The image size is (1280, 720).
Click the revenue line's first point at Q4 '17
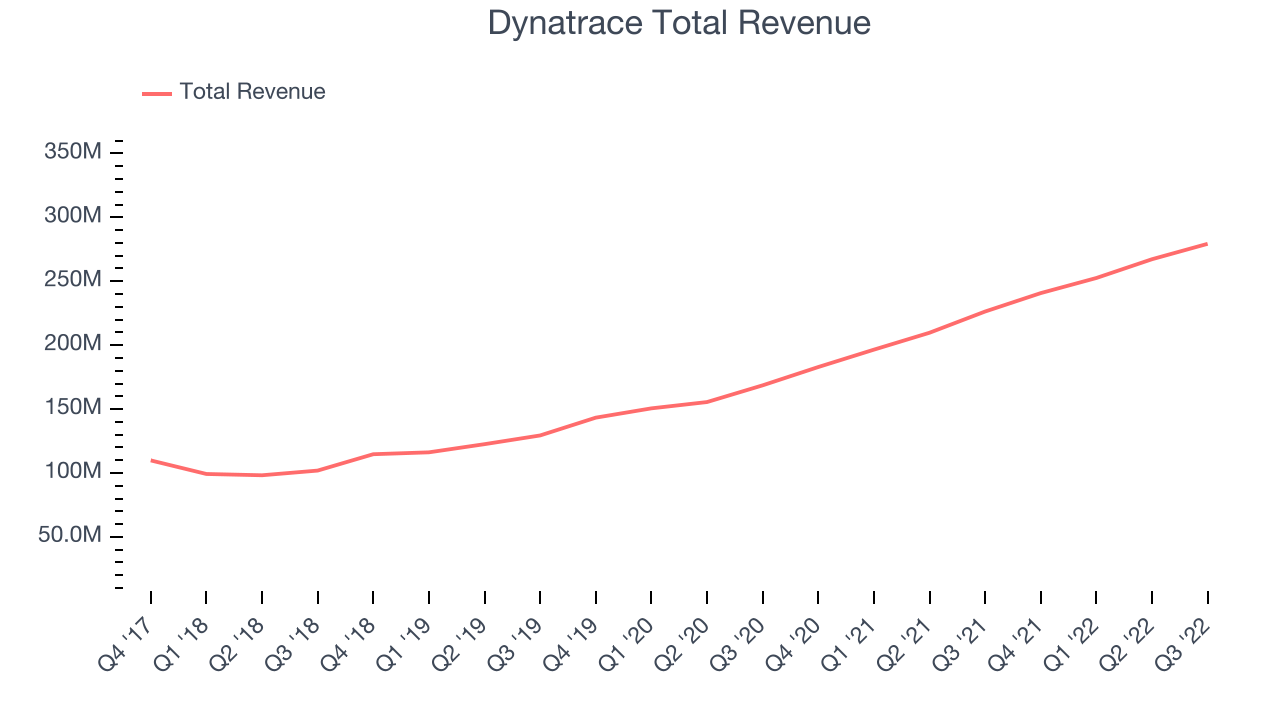(151, 460)
